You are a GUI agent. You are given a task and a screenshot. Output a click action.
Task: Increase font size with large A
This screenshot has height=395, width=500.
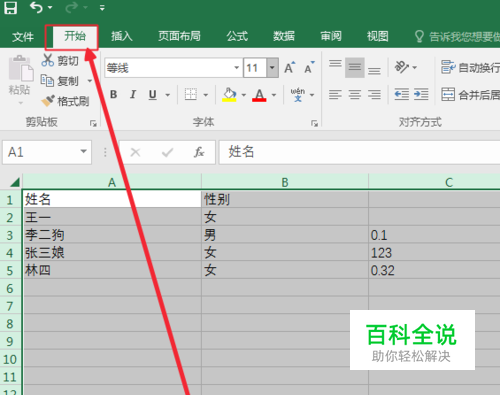tap(290, 68)
